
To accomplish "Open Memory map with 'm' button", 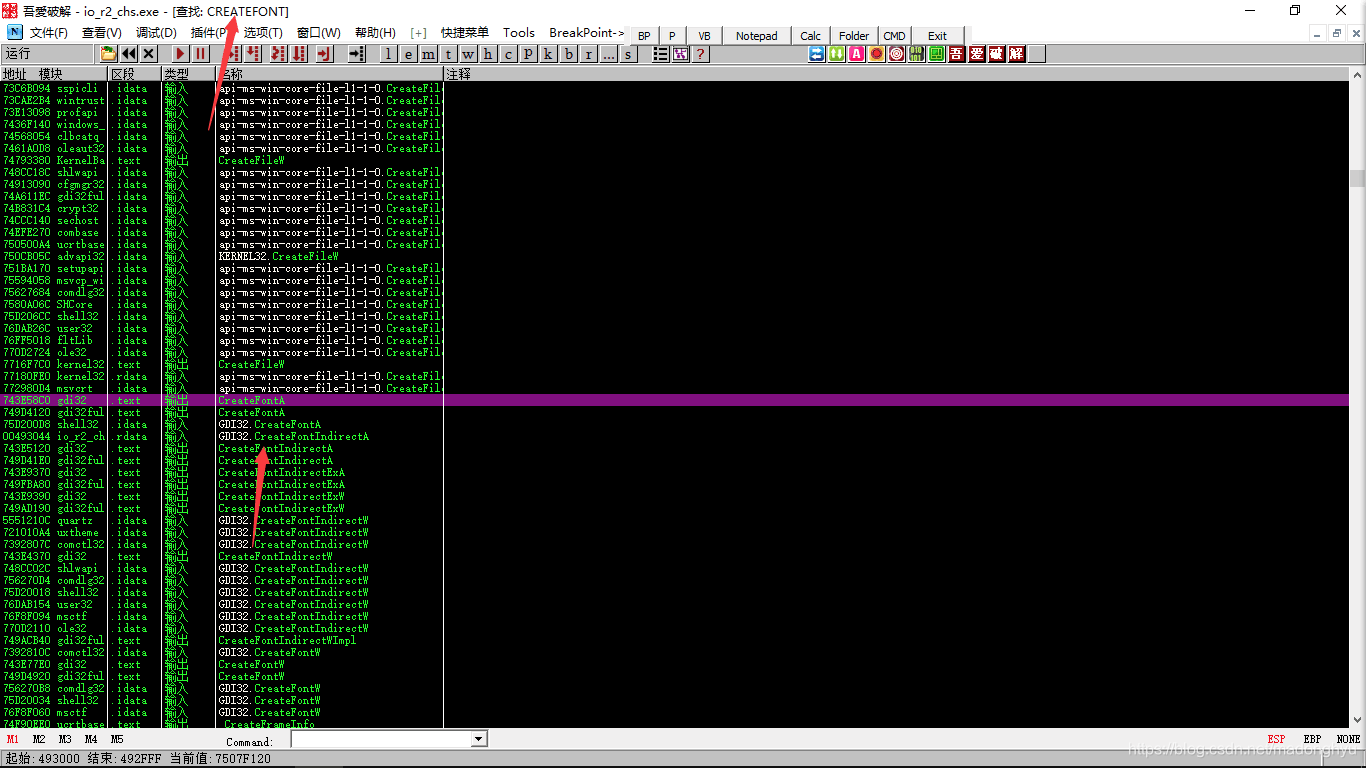I will pyautogui.click(x=429, y=54).
